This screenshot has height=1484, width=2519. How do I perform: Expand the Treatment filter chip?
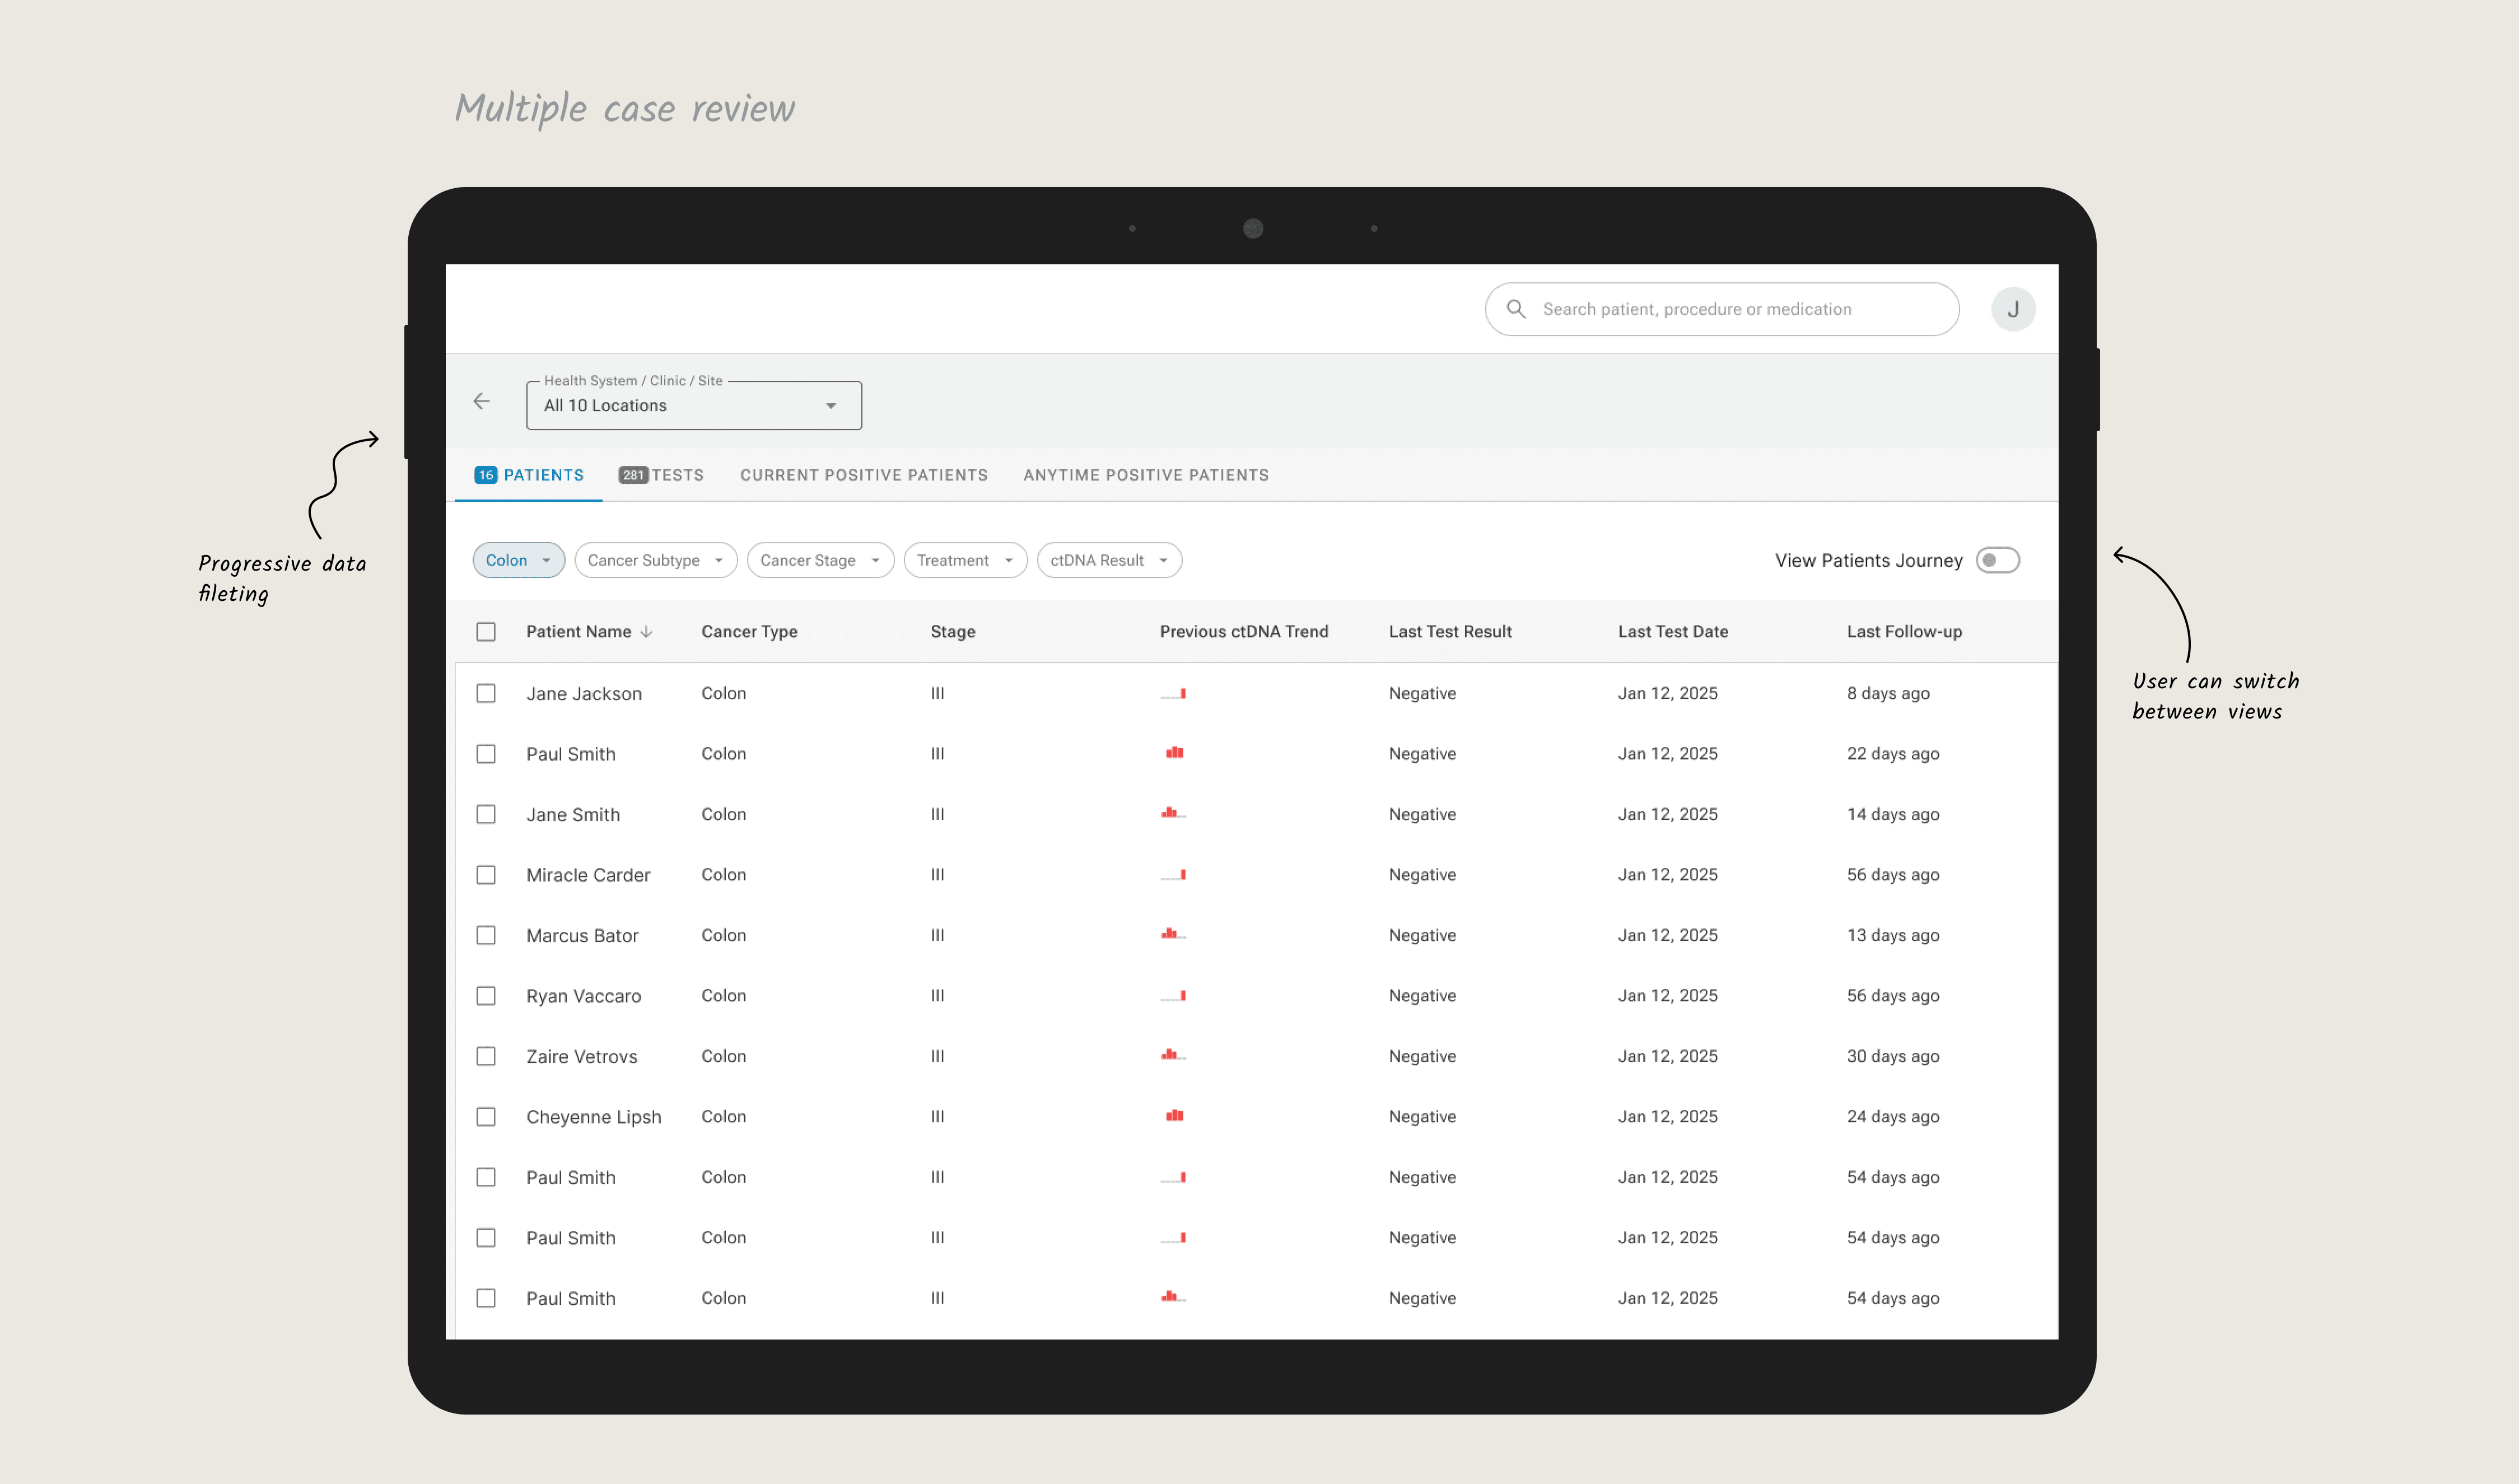click(x=964, y=560)
